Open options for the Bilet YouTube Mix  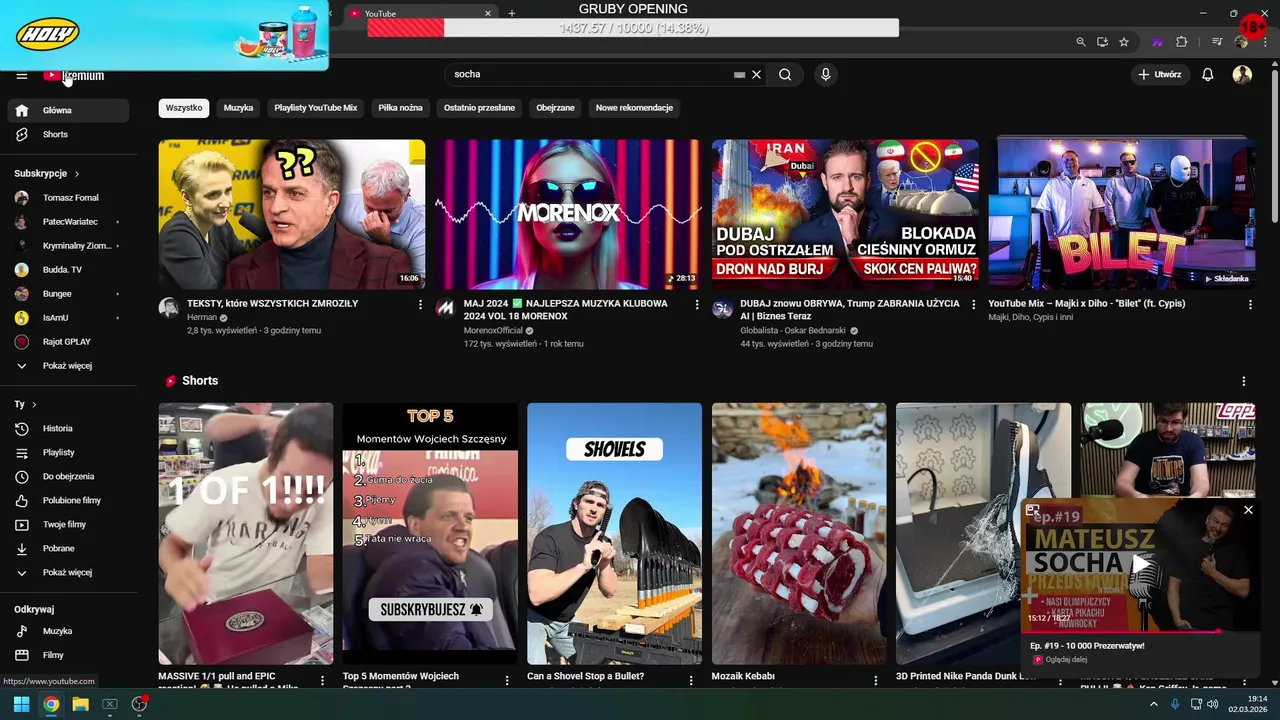tap(1250, 304)
